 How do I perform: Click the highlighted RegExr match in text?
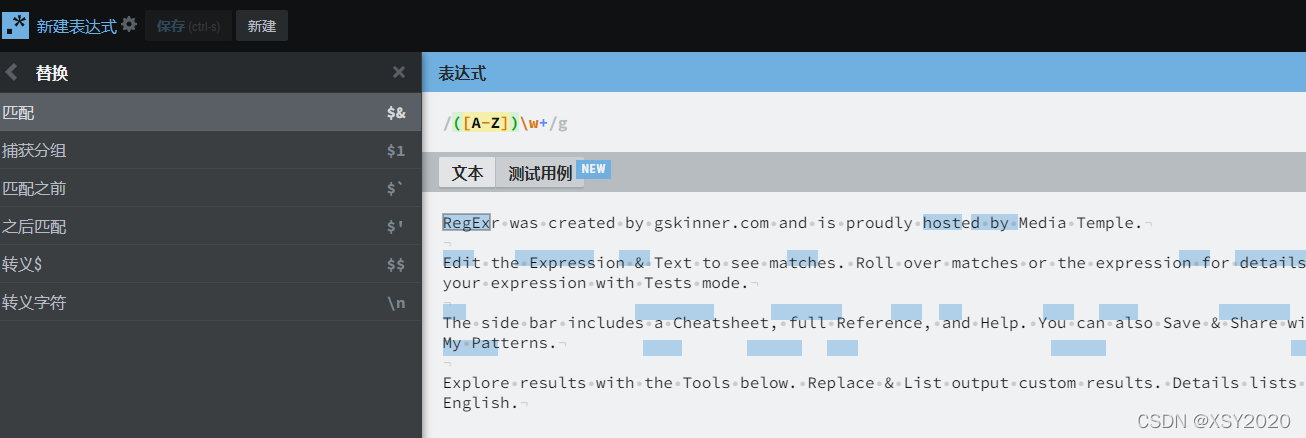tap(467, 223)
